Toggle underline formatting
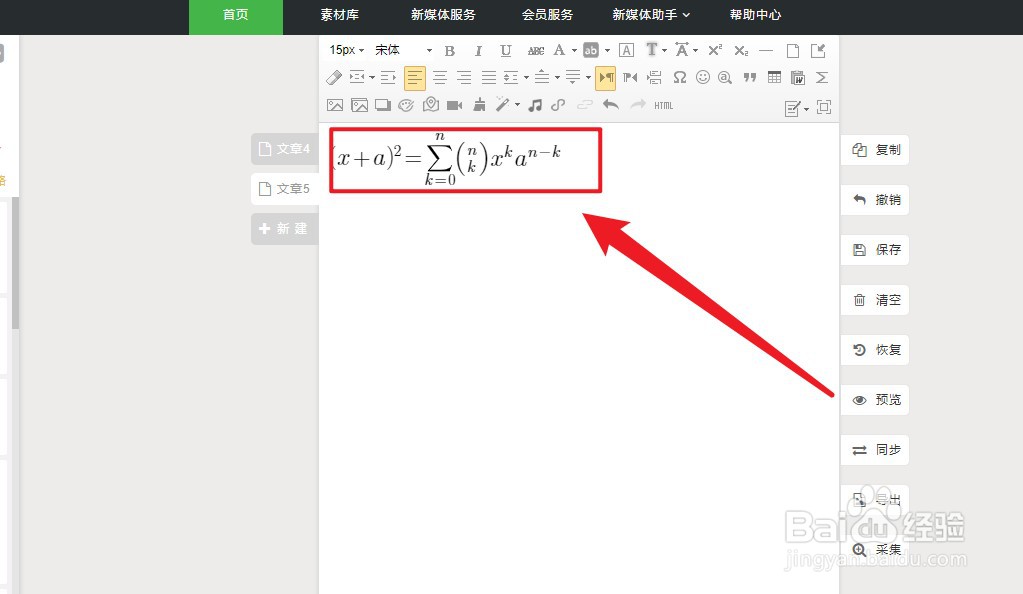1023x594 pixels. point(505,50)
